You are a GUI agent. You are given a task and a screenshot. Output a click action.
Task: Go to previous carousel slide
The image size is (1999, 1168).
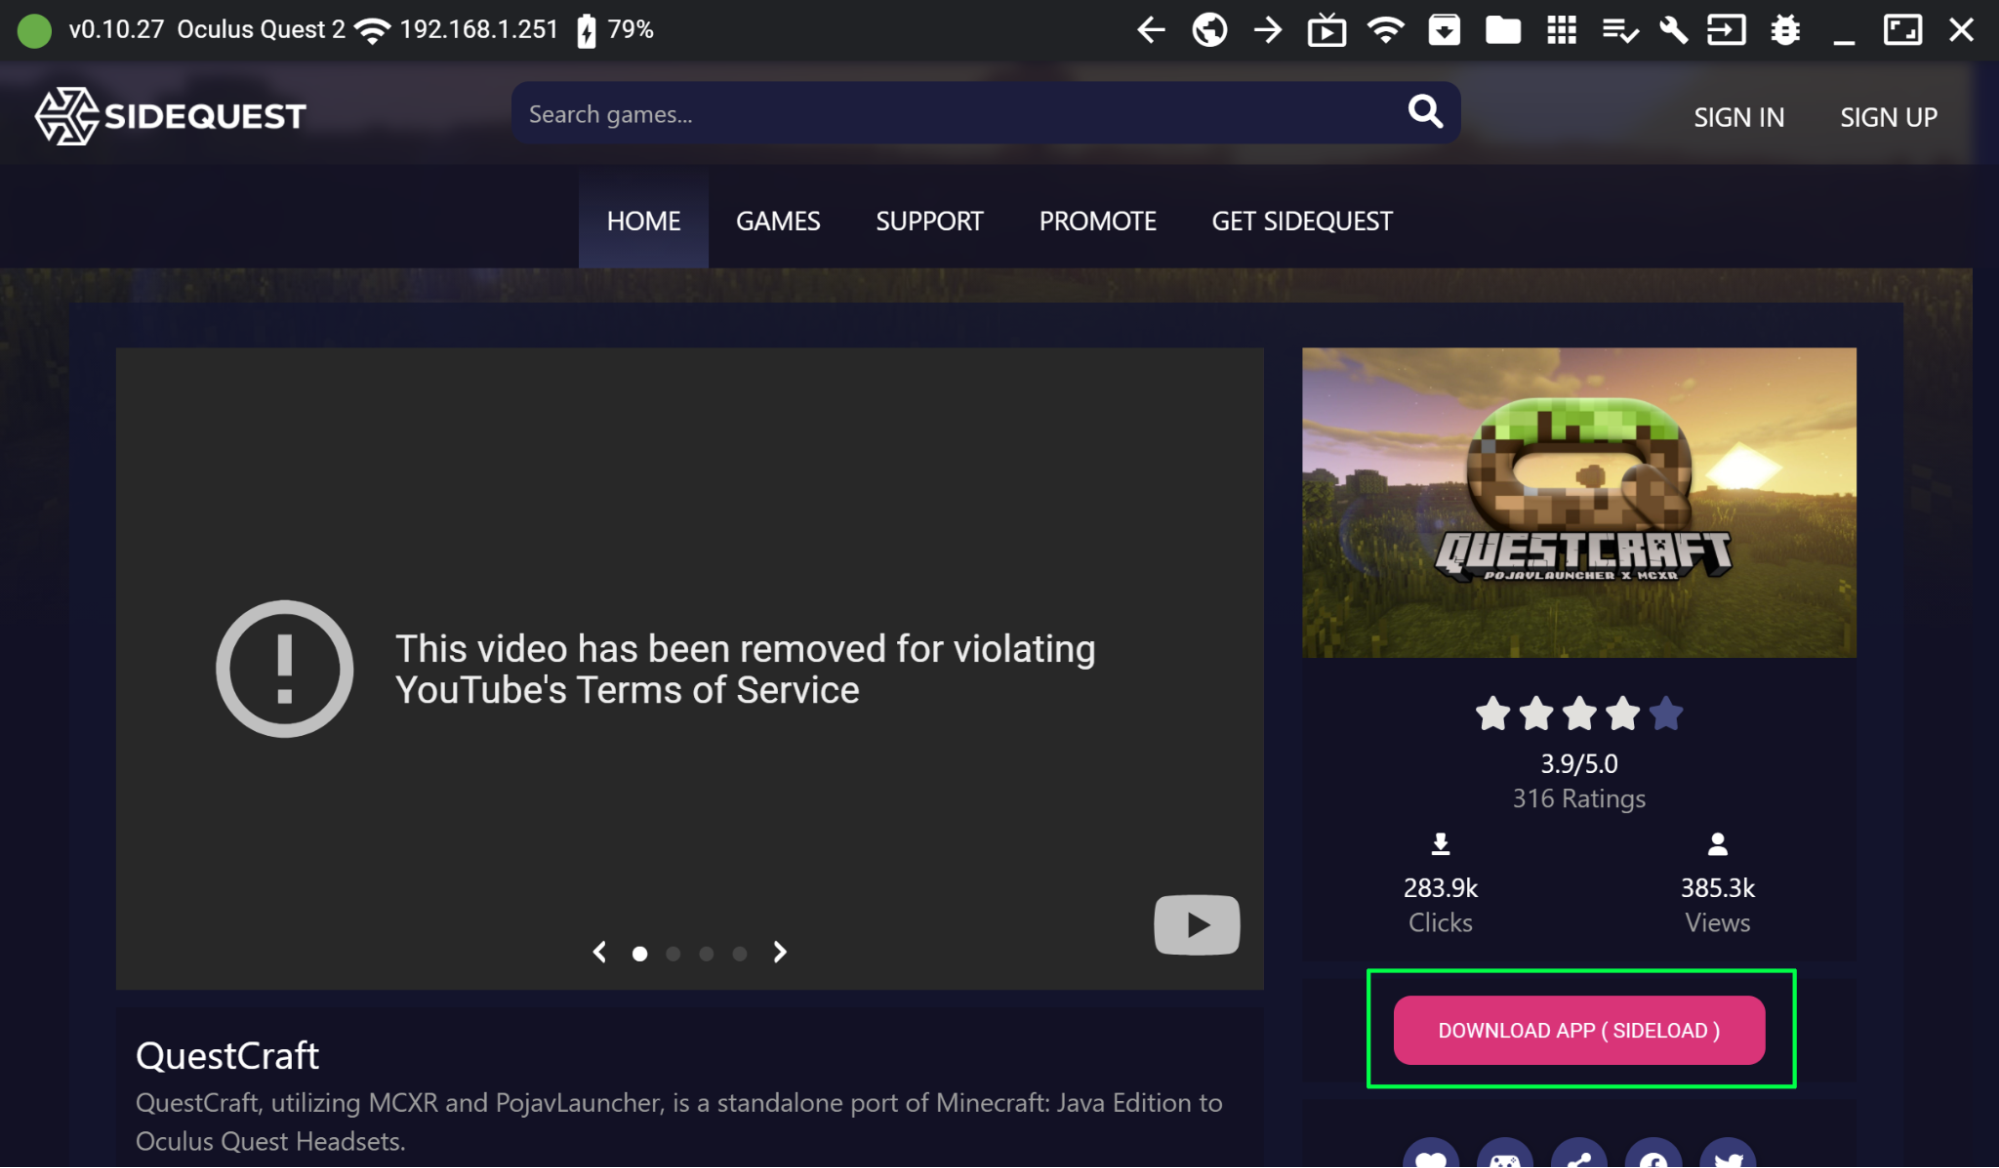600,952
